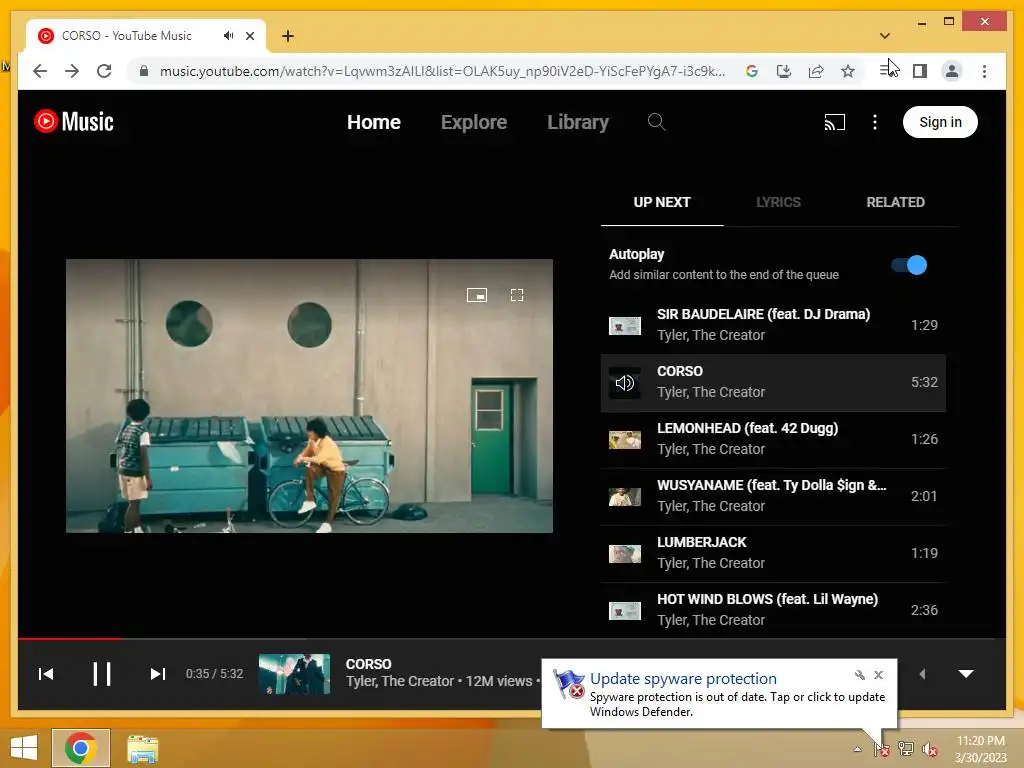Click LUMBERJACK queue thumbnail
Screen dimensions: 1024x768
tap(624, 554)
